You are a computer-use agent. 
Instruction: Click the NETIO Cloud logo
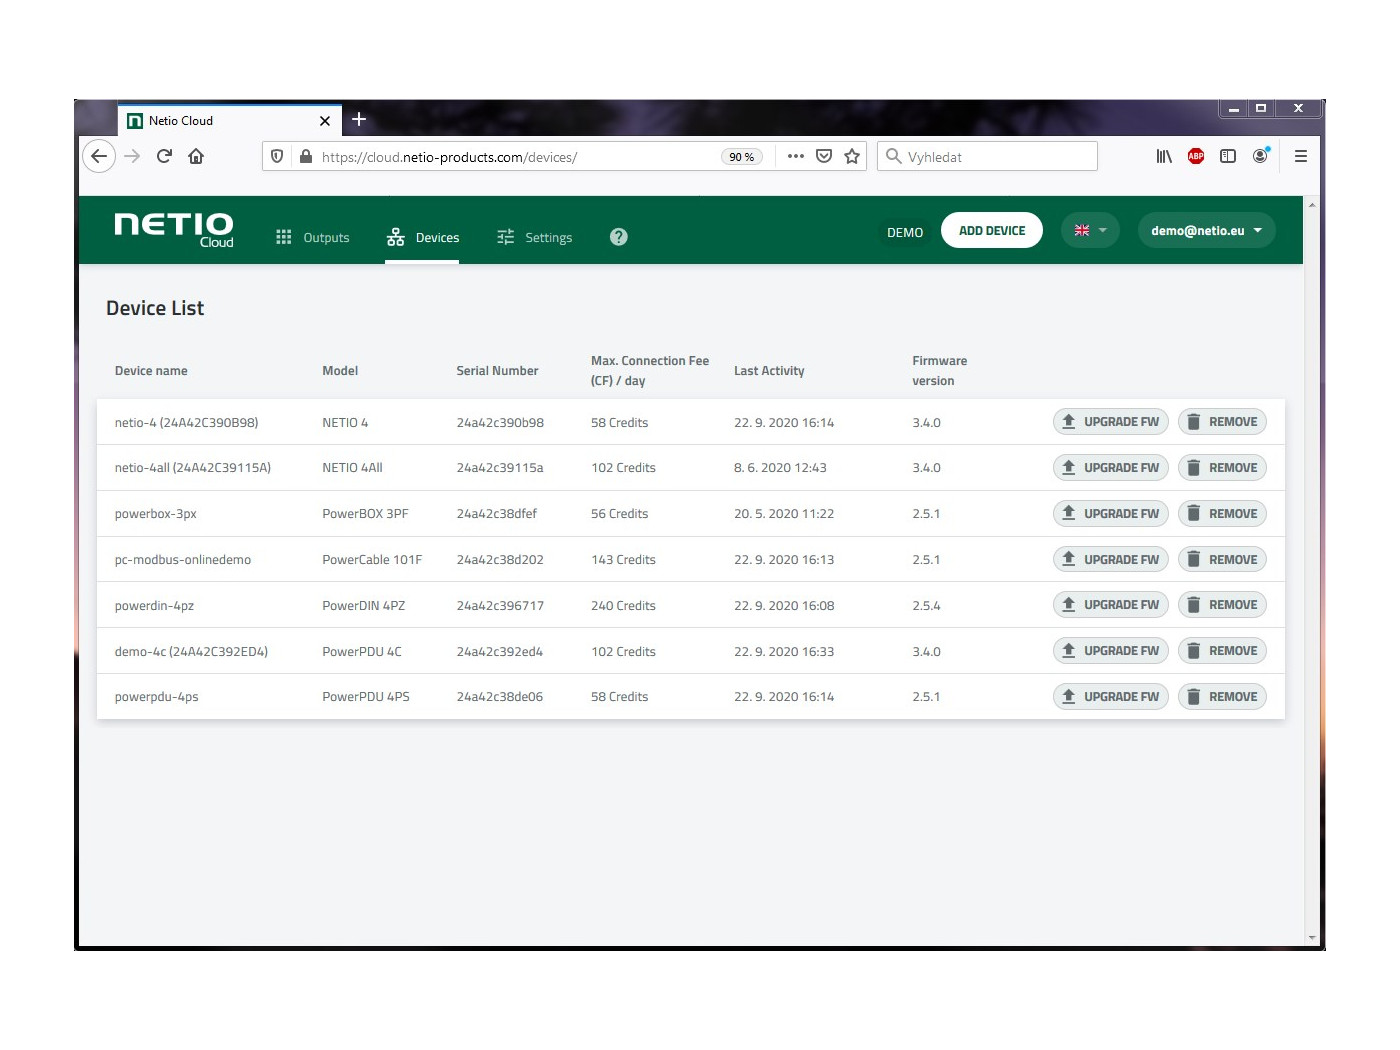click(x=174, y=229)
